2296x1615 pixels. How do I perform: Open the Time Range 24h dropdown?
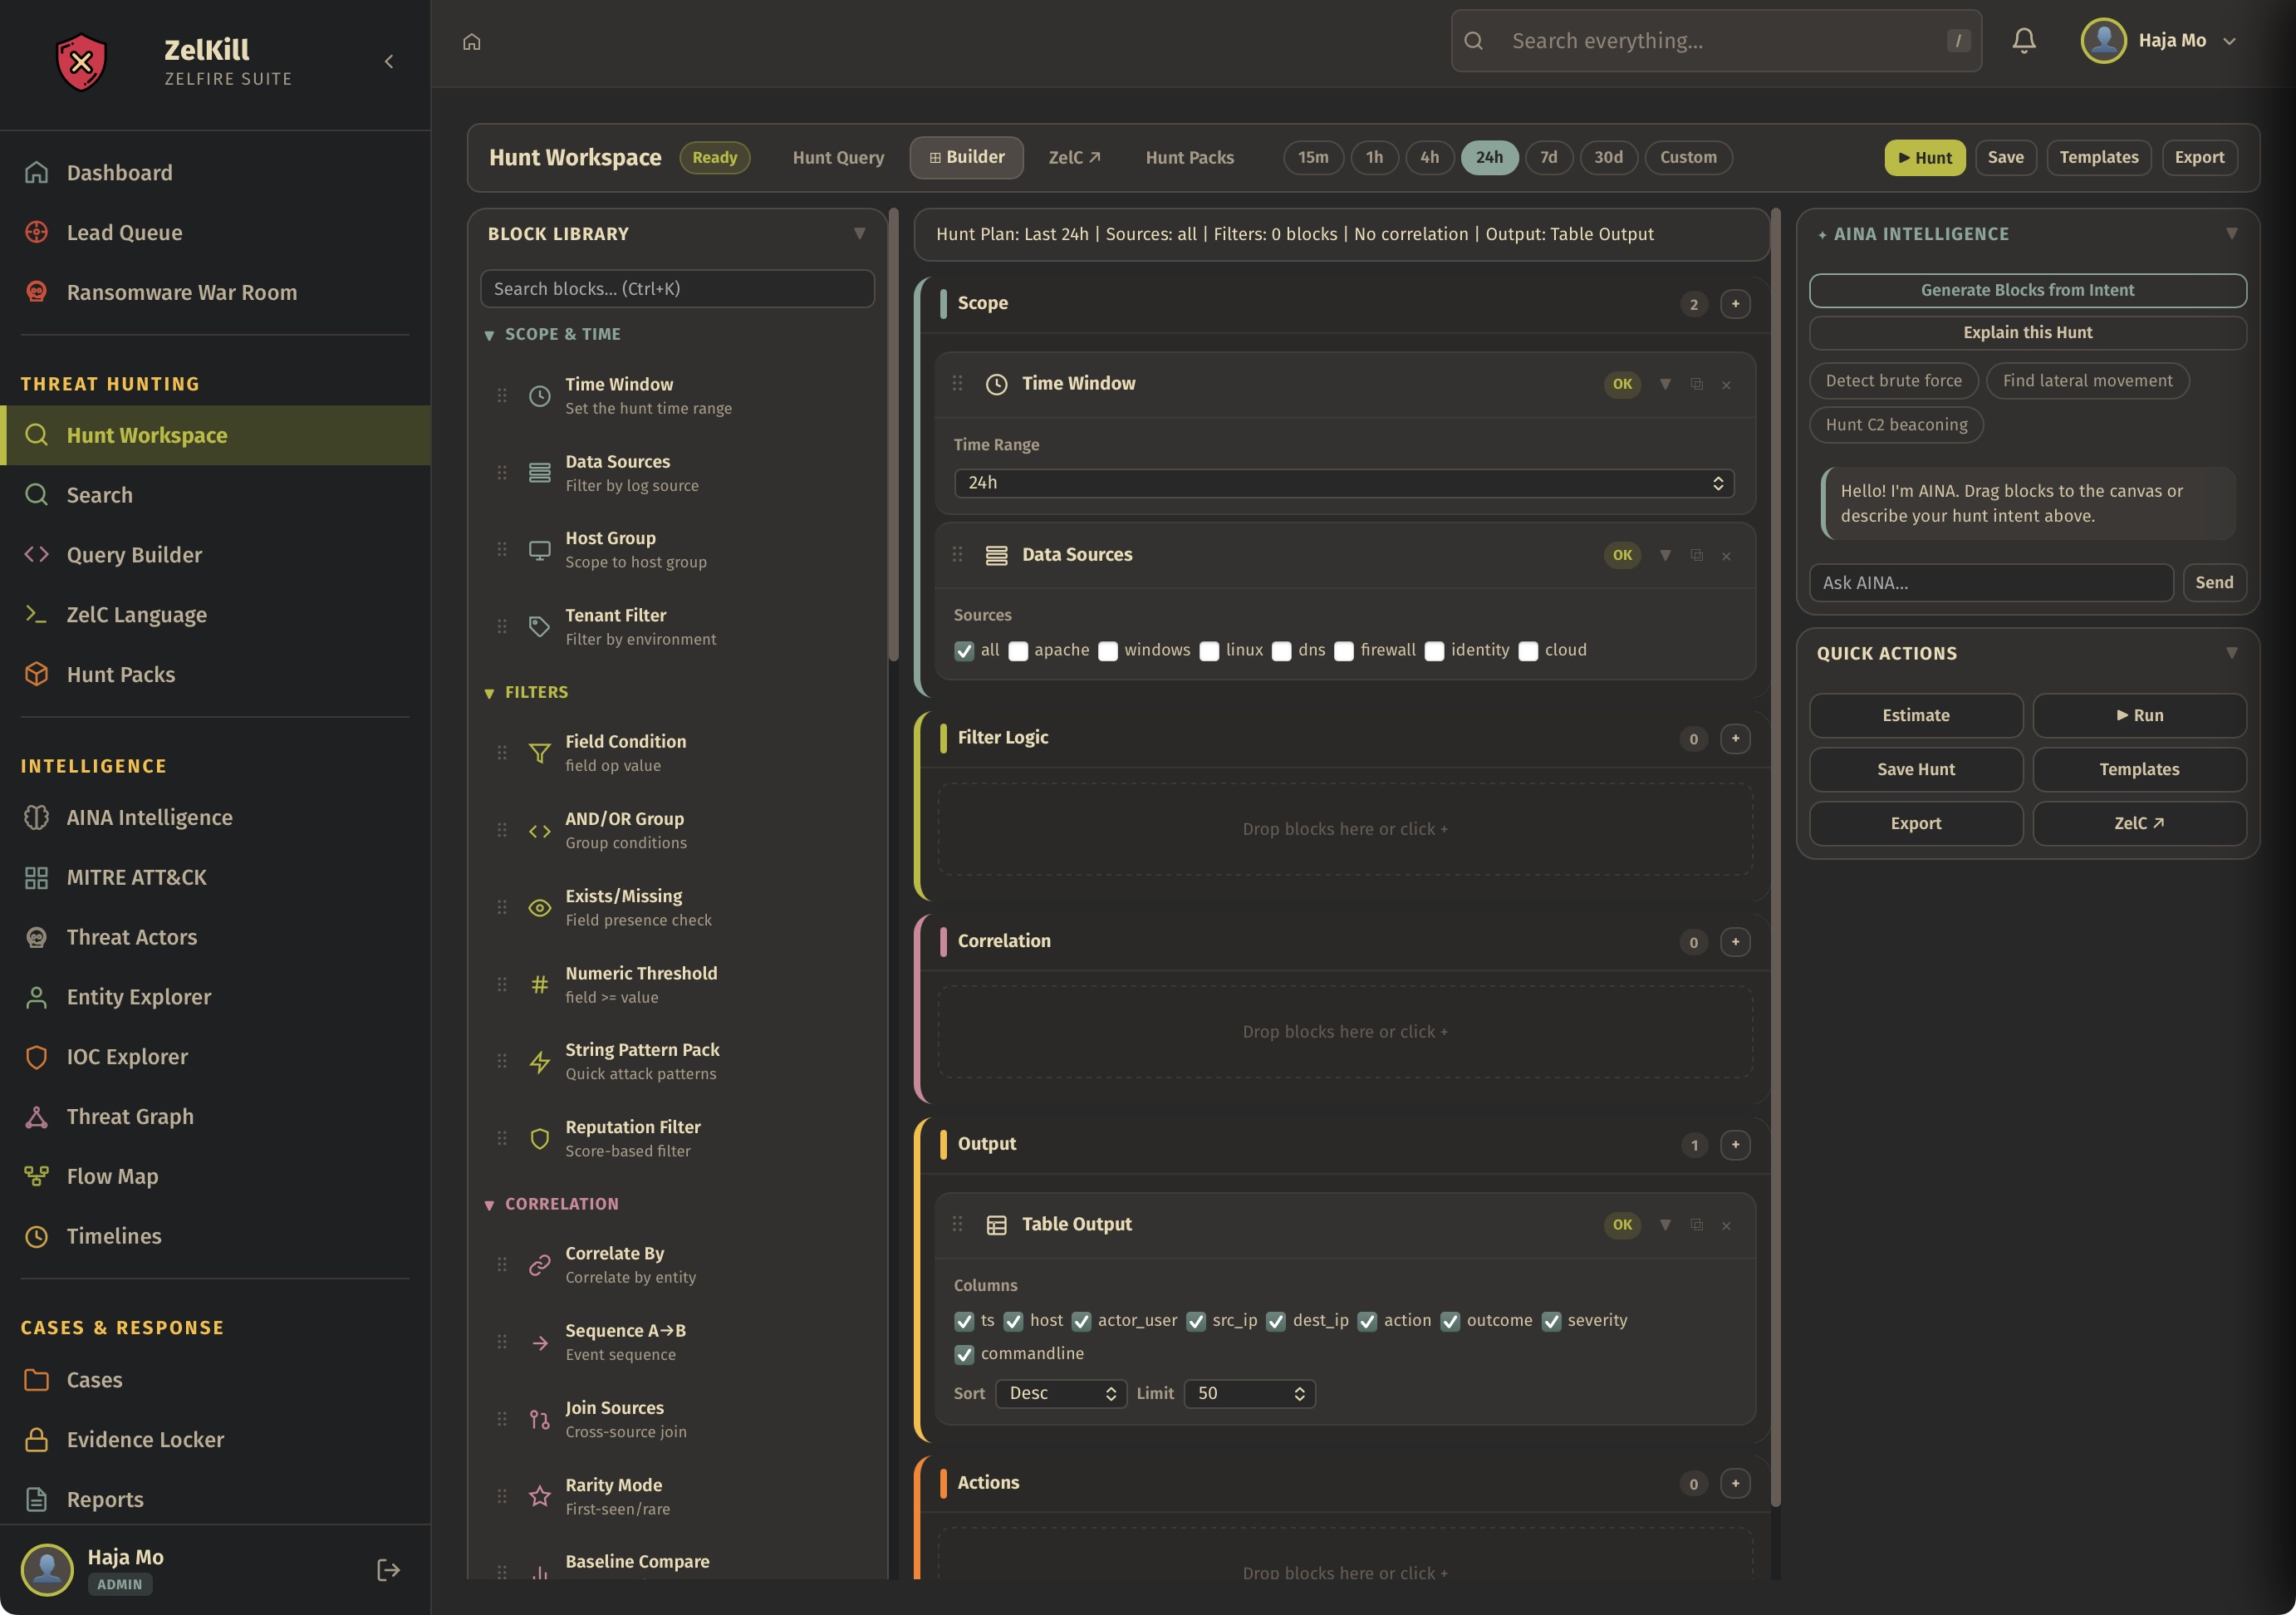pyautogui.click(x=1343, y=483)
